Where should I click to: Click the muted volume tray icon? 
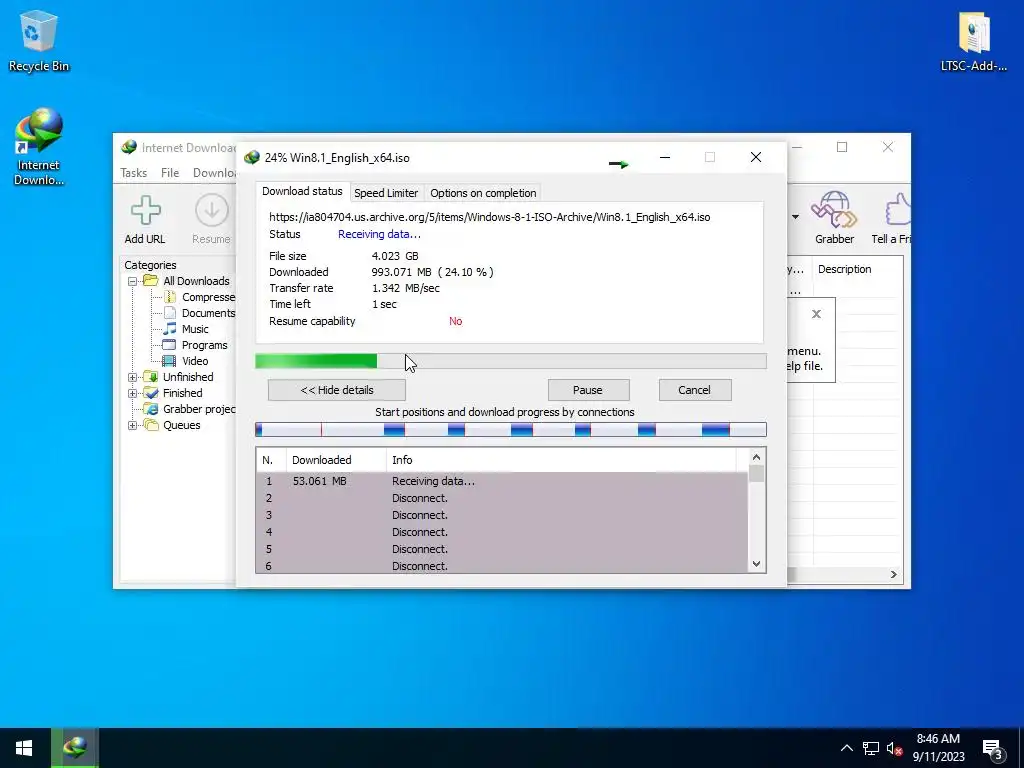pos(894,748)
